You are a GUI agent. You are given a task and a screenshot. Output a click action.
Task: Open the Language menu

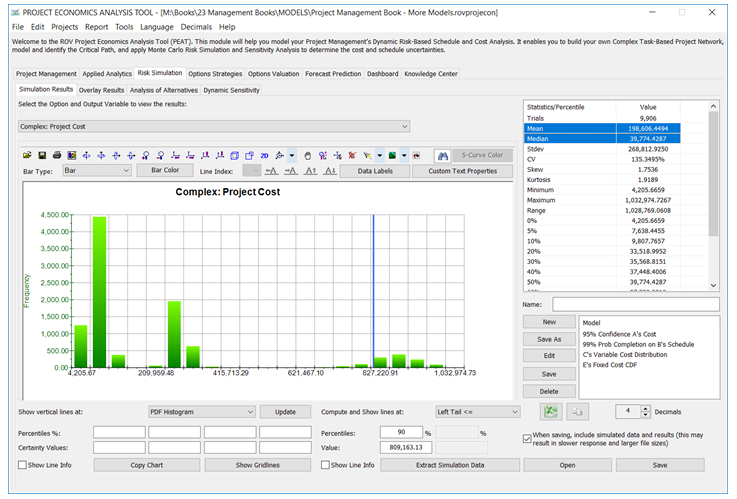click(x=157, y=27)
